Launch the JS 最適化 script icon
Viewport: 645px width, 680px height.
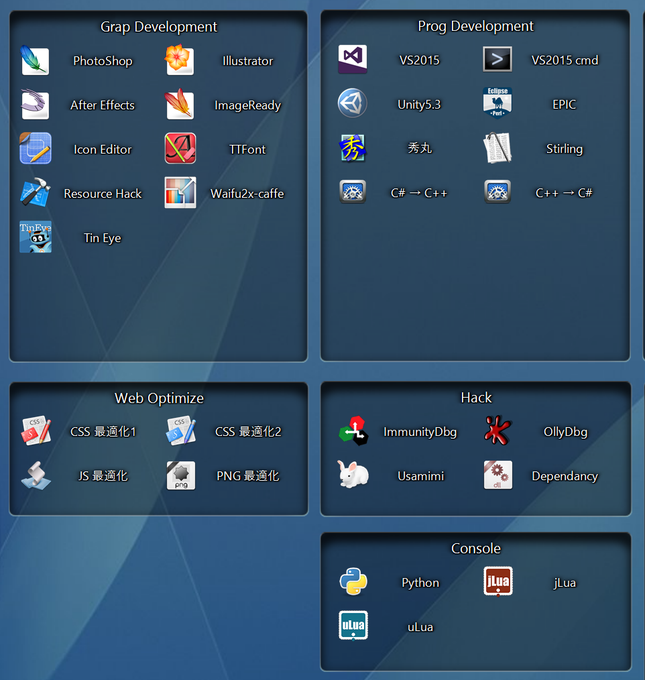(x=36, y=475)
